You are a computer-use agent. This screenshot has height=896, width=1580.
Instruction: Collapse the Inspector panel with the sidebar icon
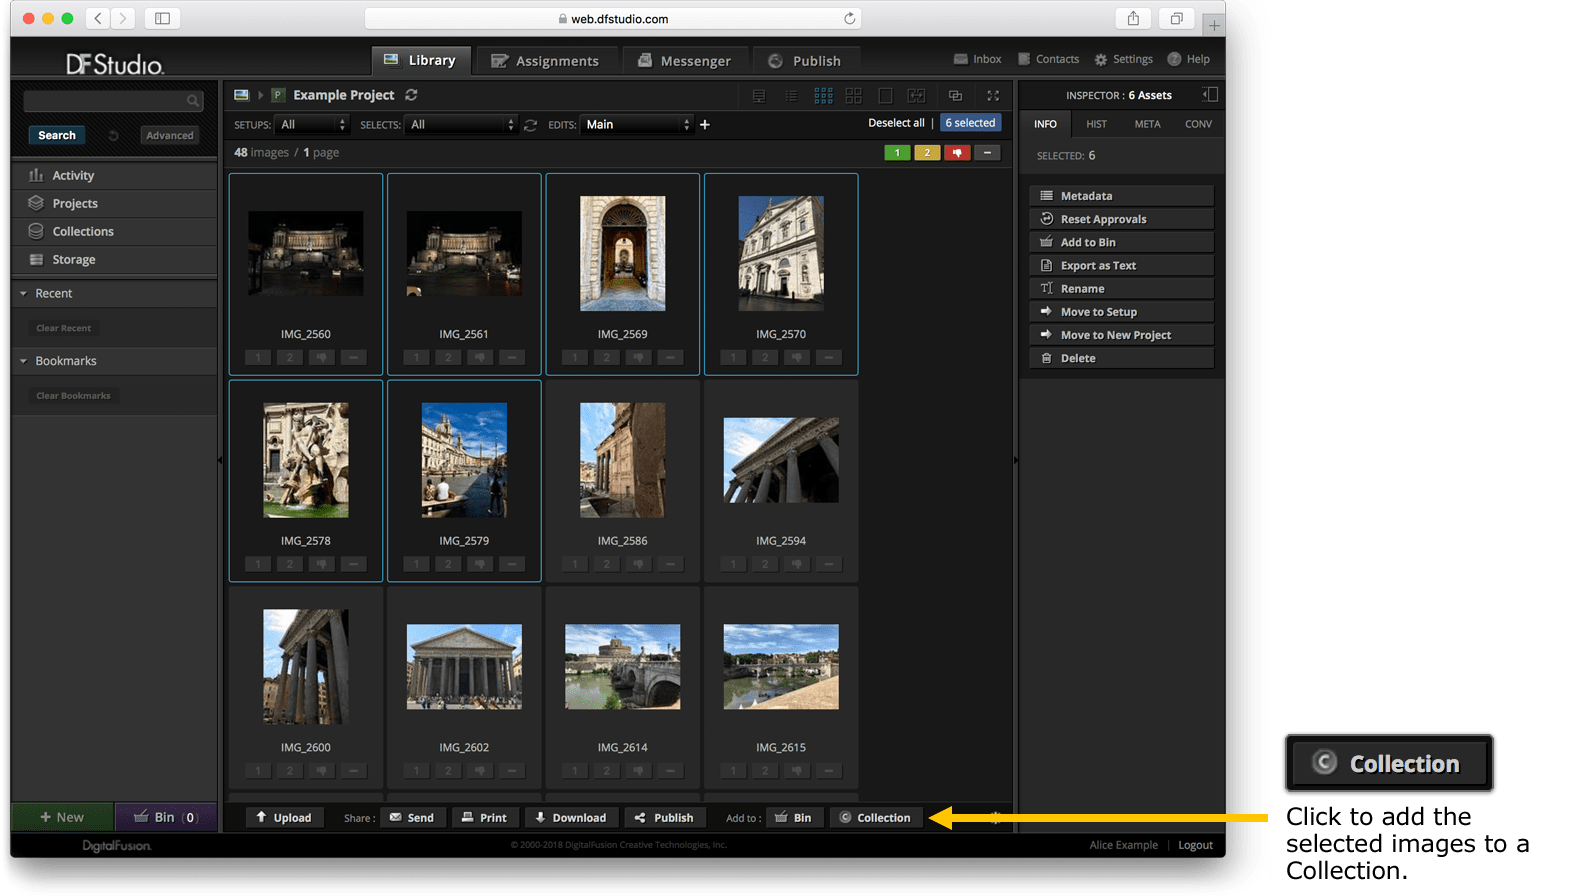[x=1210, y=95]
